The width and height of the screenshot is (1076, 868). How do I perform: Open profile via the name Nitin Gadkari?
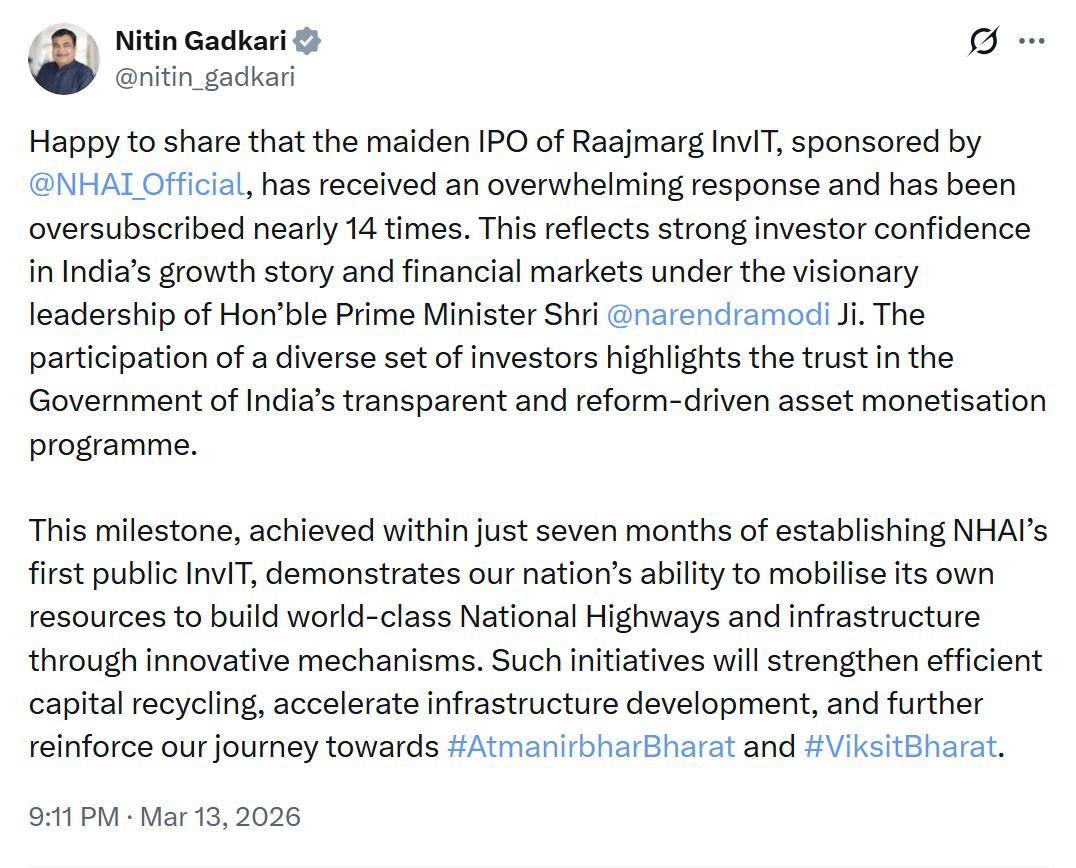pyautogui.click(x=200, y=41)
